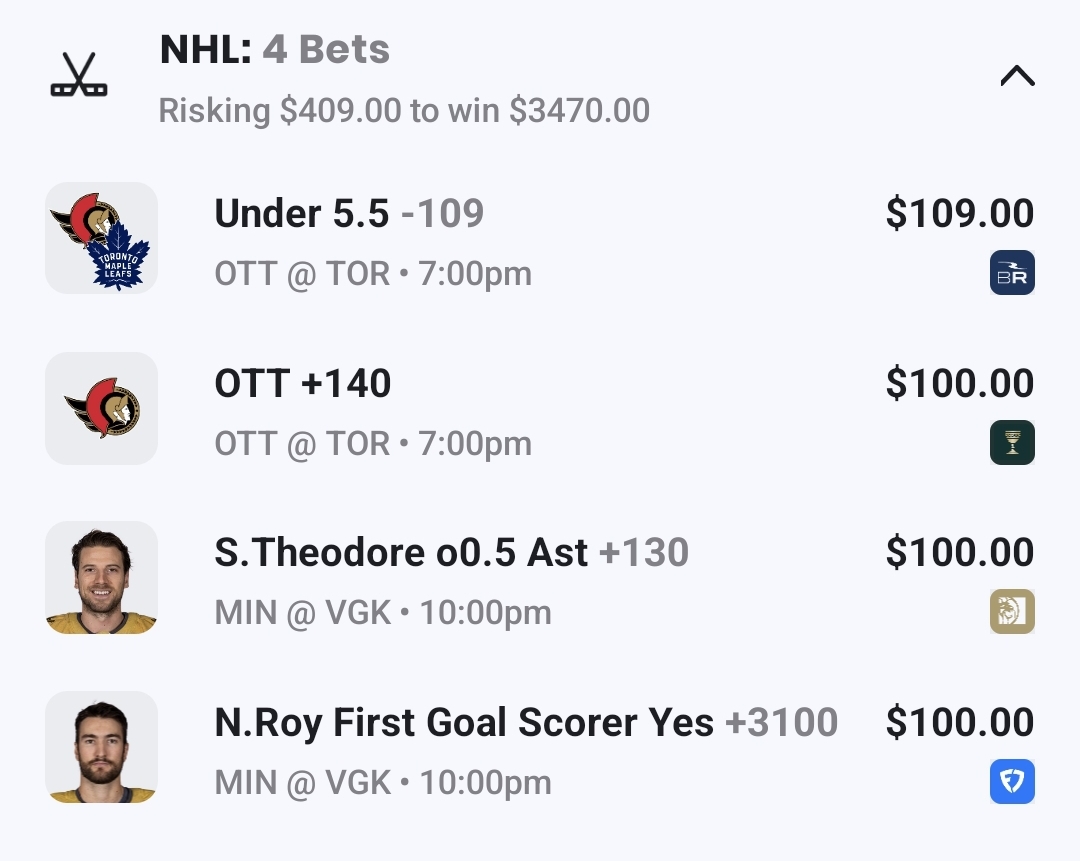Screen dimensions: 1080x861
Task: Click the hockey sticks NHL icon
Action: pyautogui.click(x=79, y=76)
